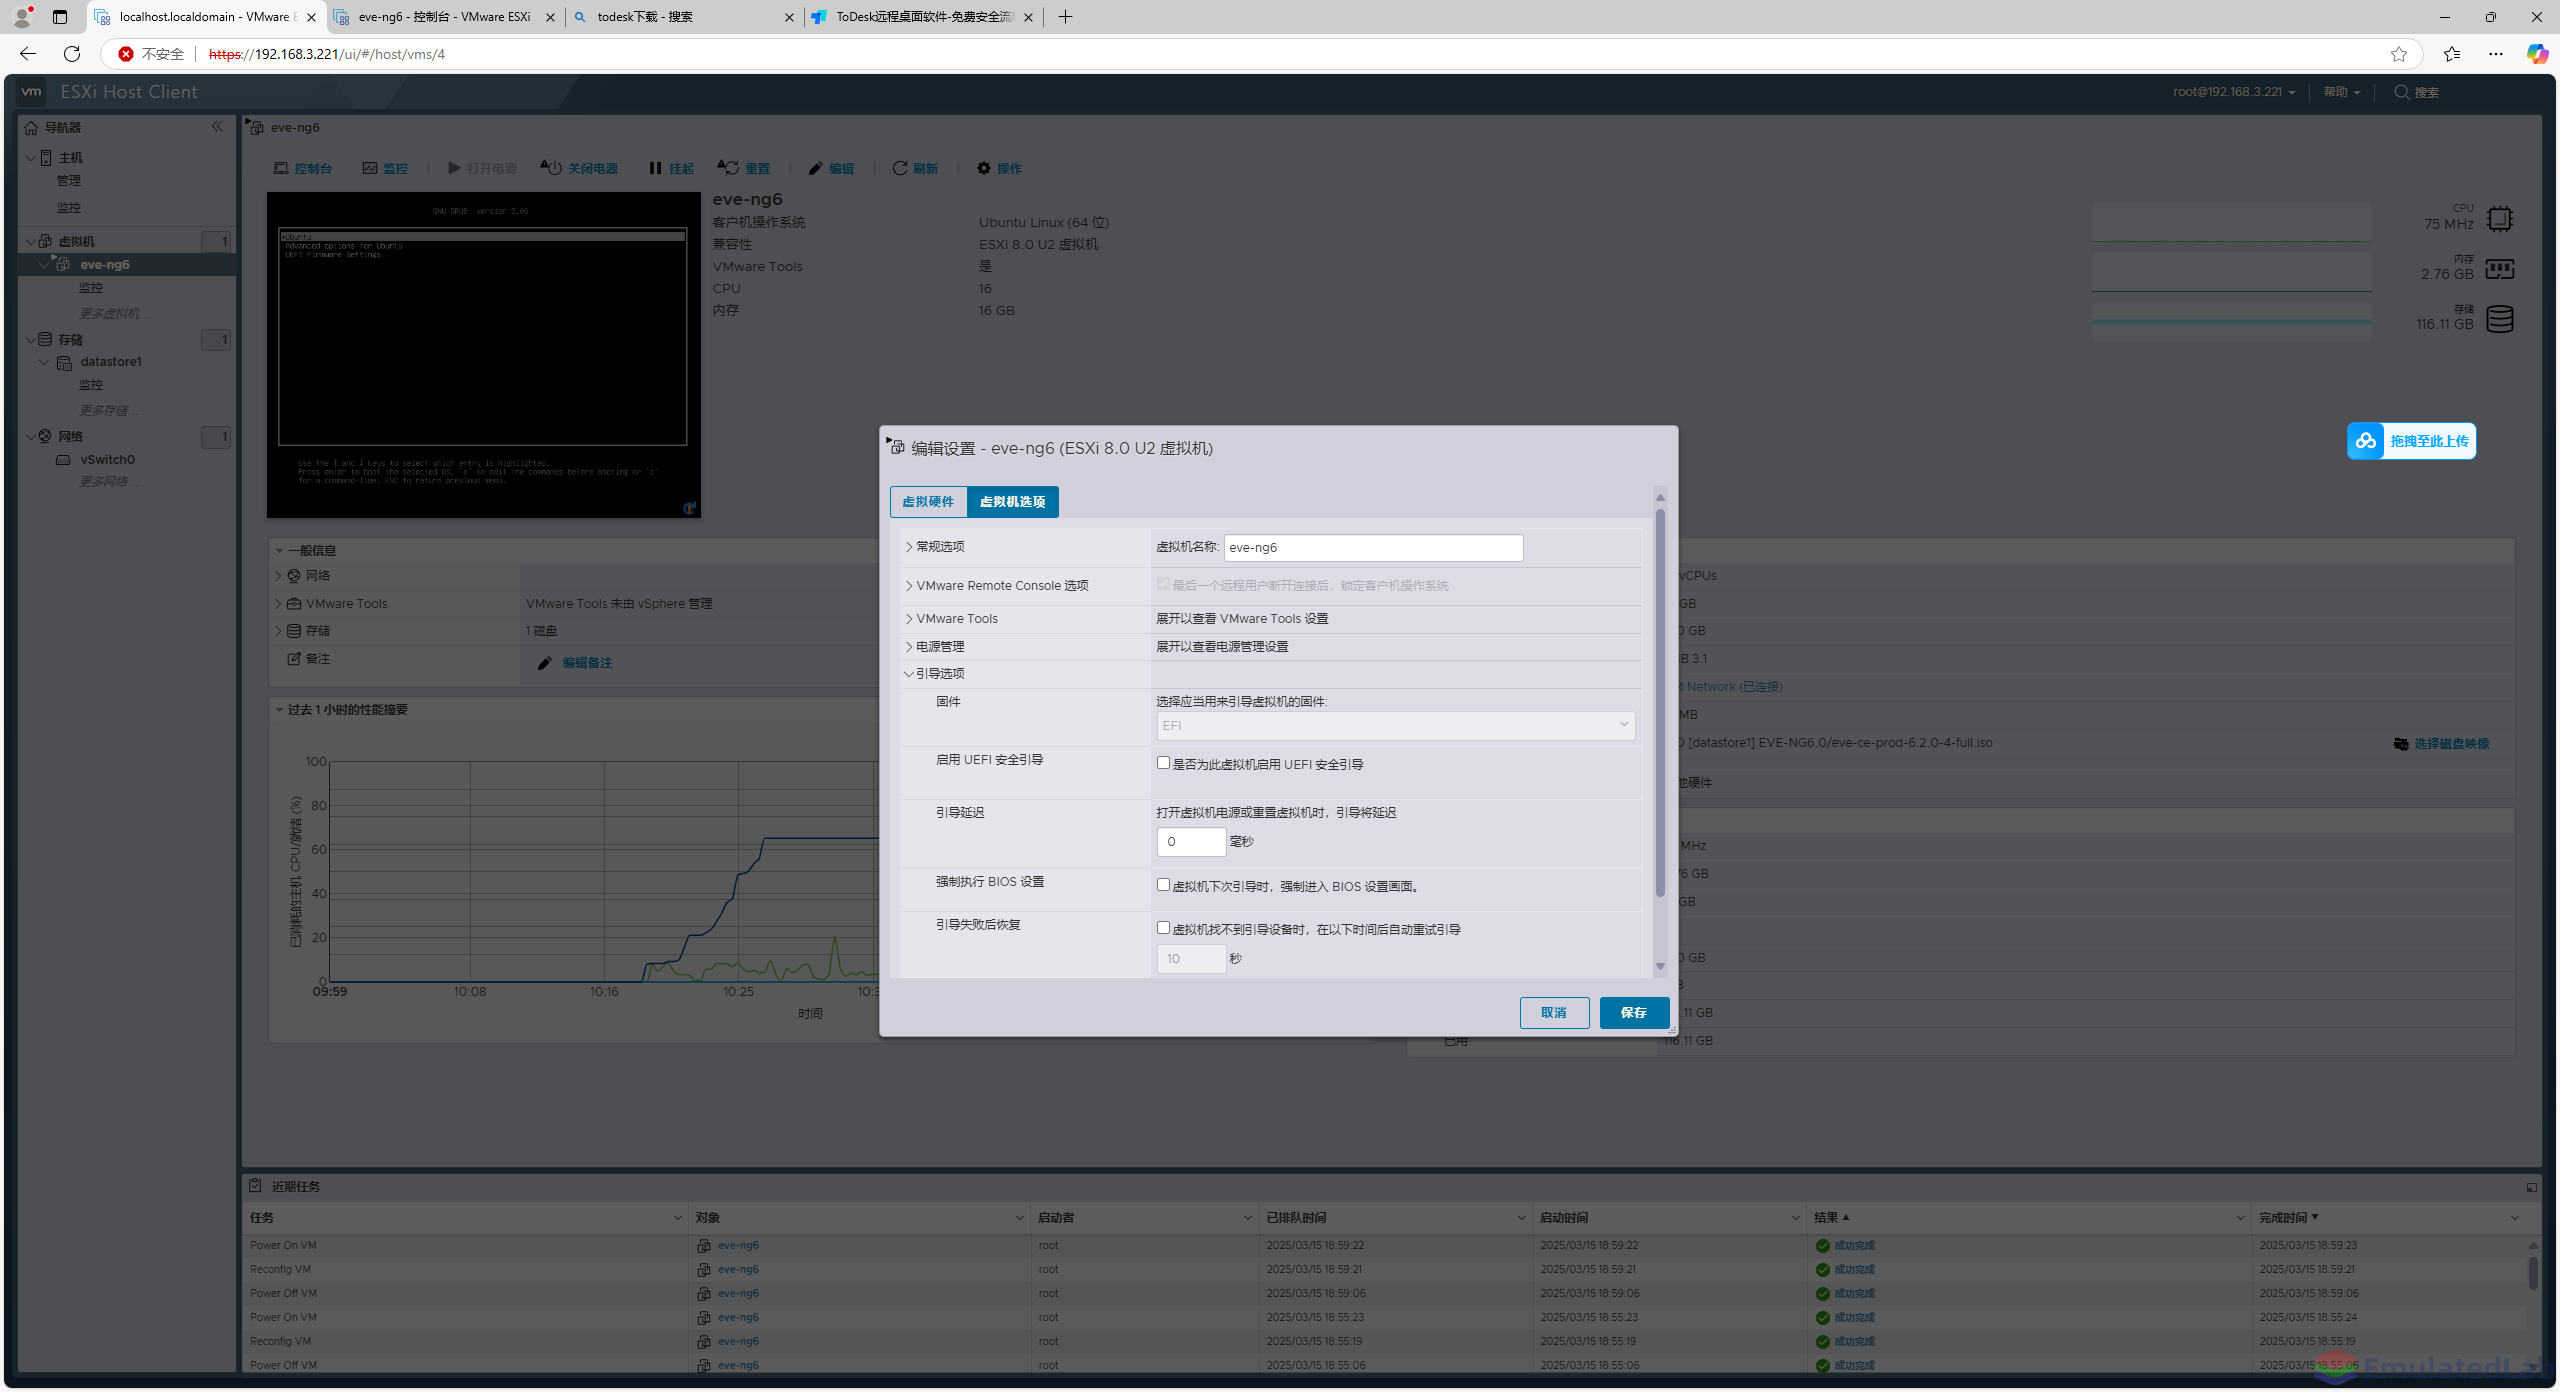Select the VM Options (虚拟机选项) tab

1012,502
